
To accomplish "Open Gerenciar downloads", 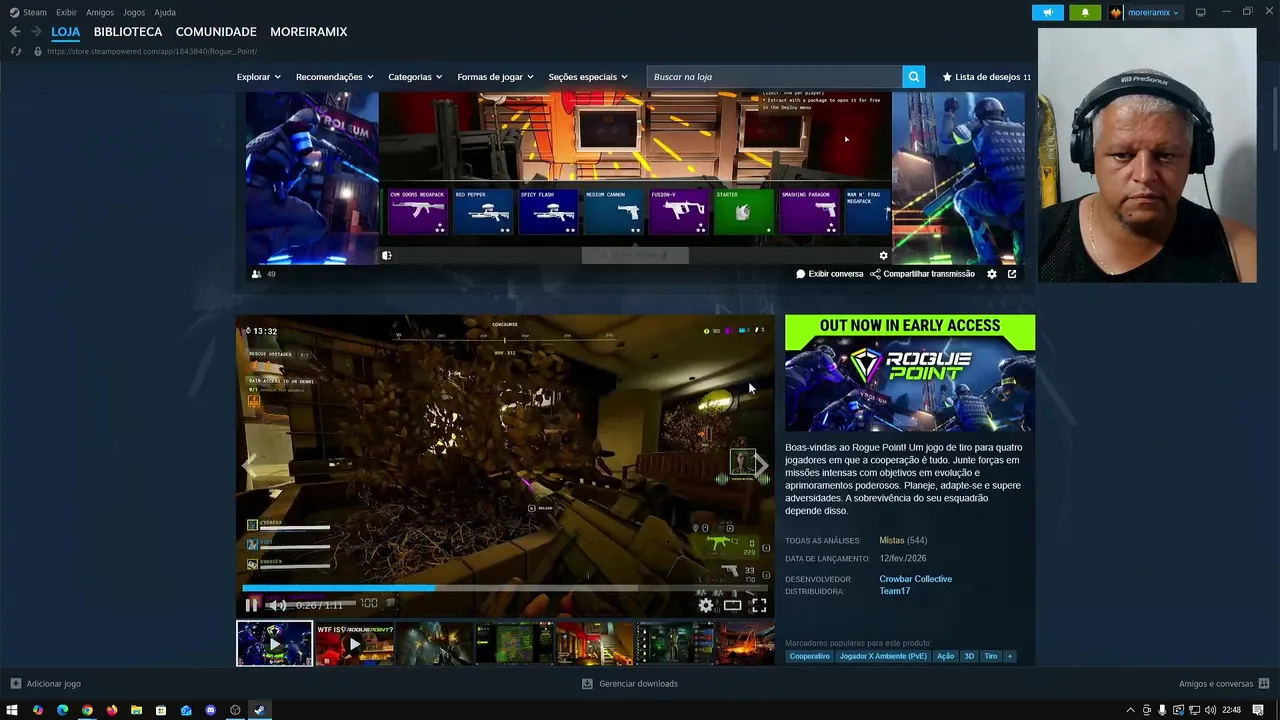I will [630, 684].
